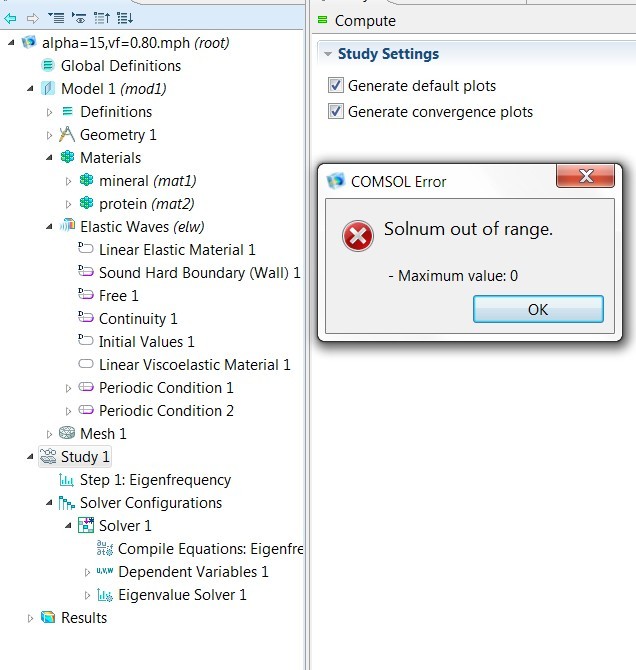Viewport: 636px width, 670px height.
Task: Collapse the Model 1 node
Action: pyautogui.click(x=30, y=89)
